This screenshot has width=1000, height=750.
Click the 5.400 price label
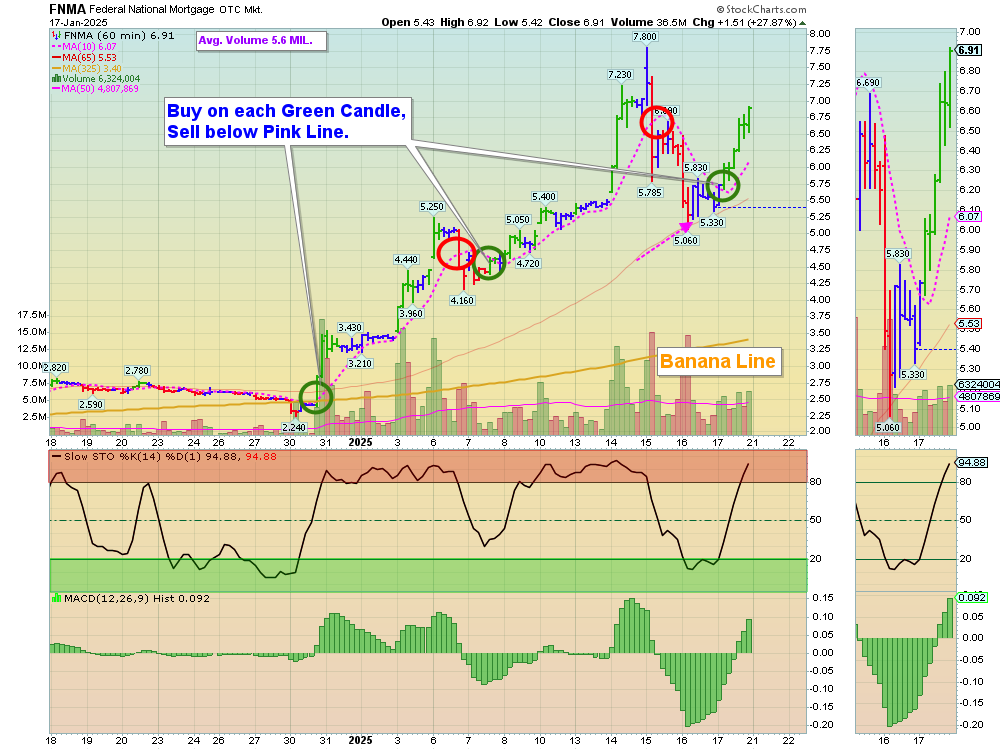coord(544,197)
